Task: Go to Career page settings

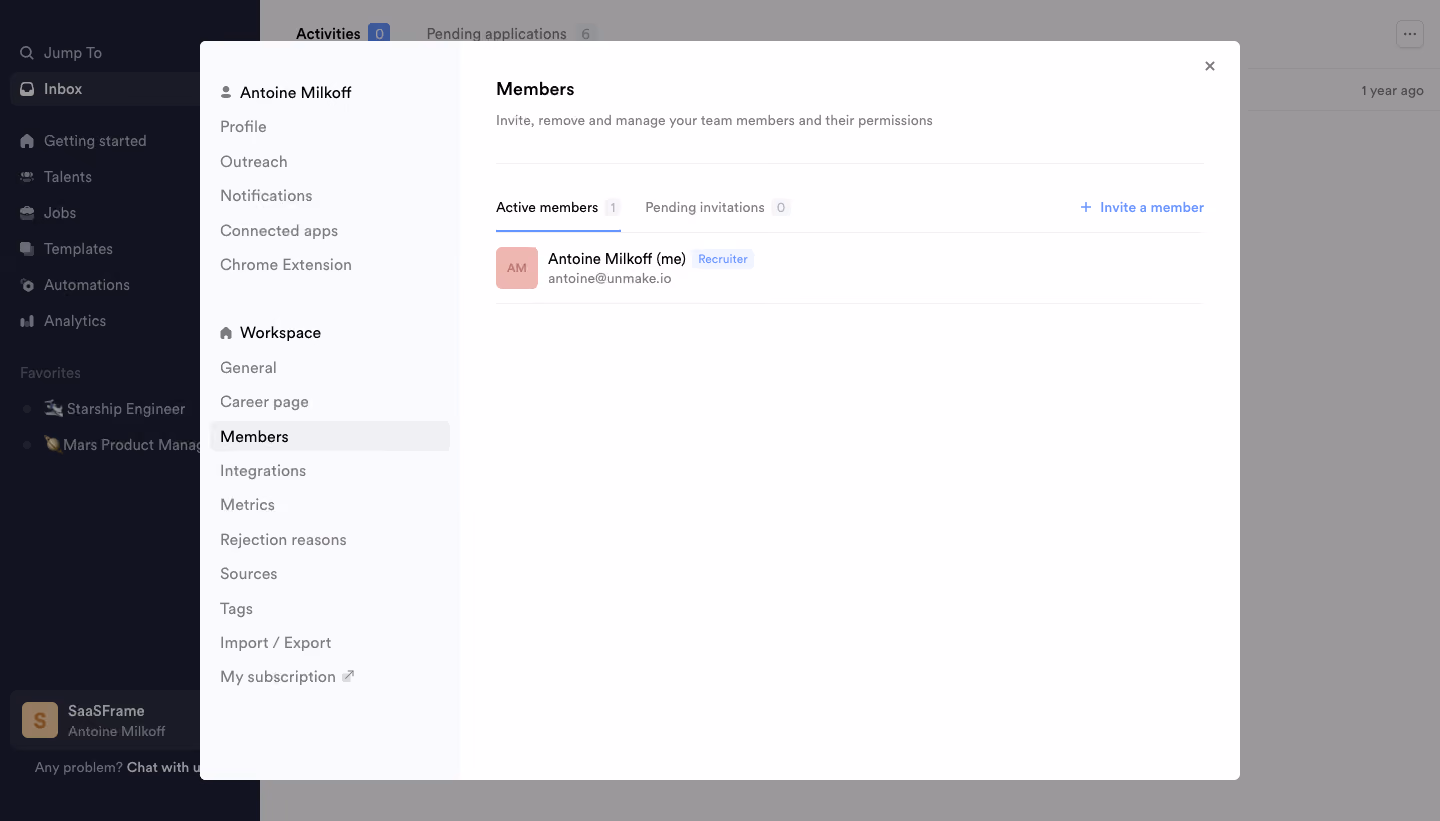Action: 264,402
